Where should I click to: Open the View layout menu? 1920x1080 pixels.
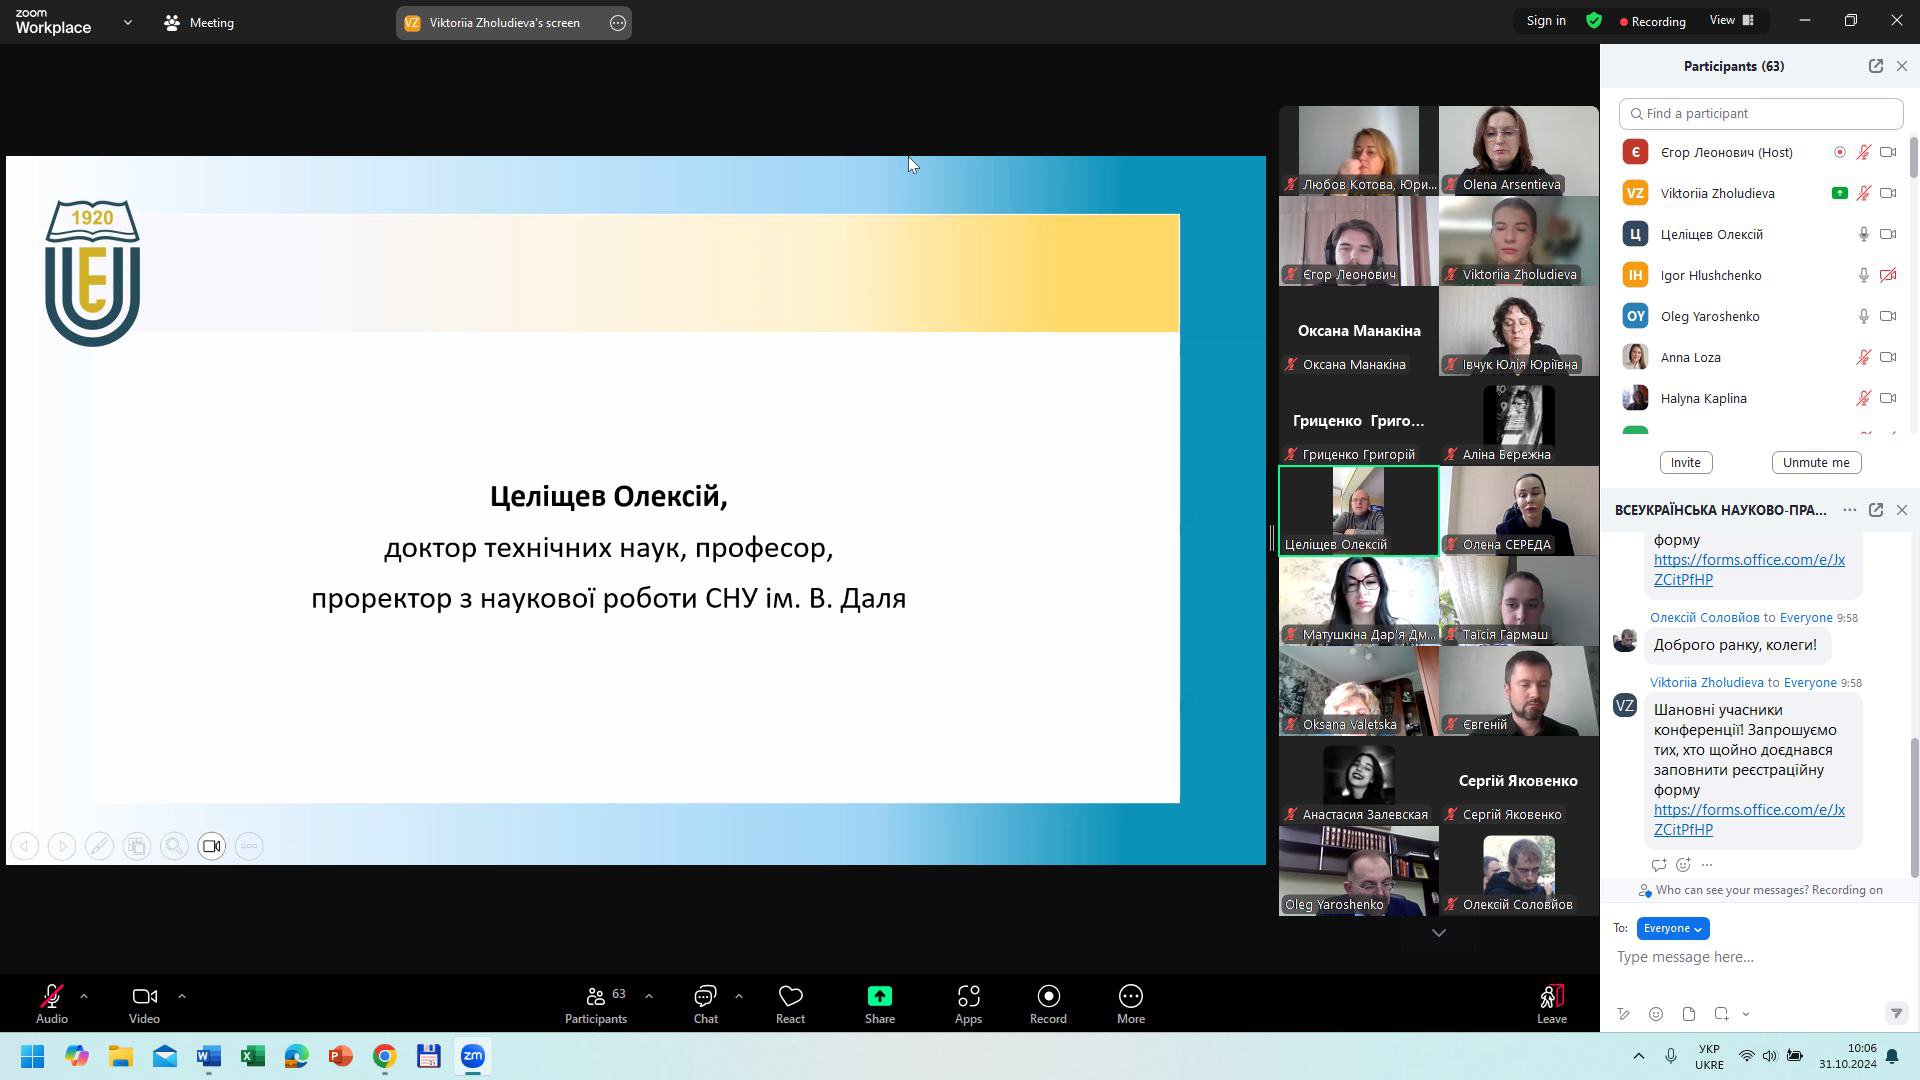point(1732,21)
